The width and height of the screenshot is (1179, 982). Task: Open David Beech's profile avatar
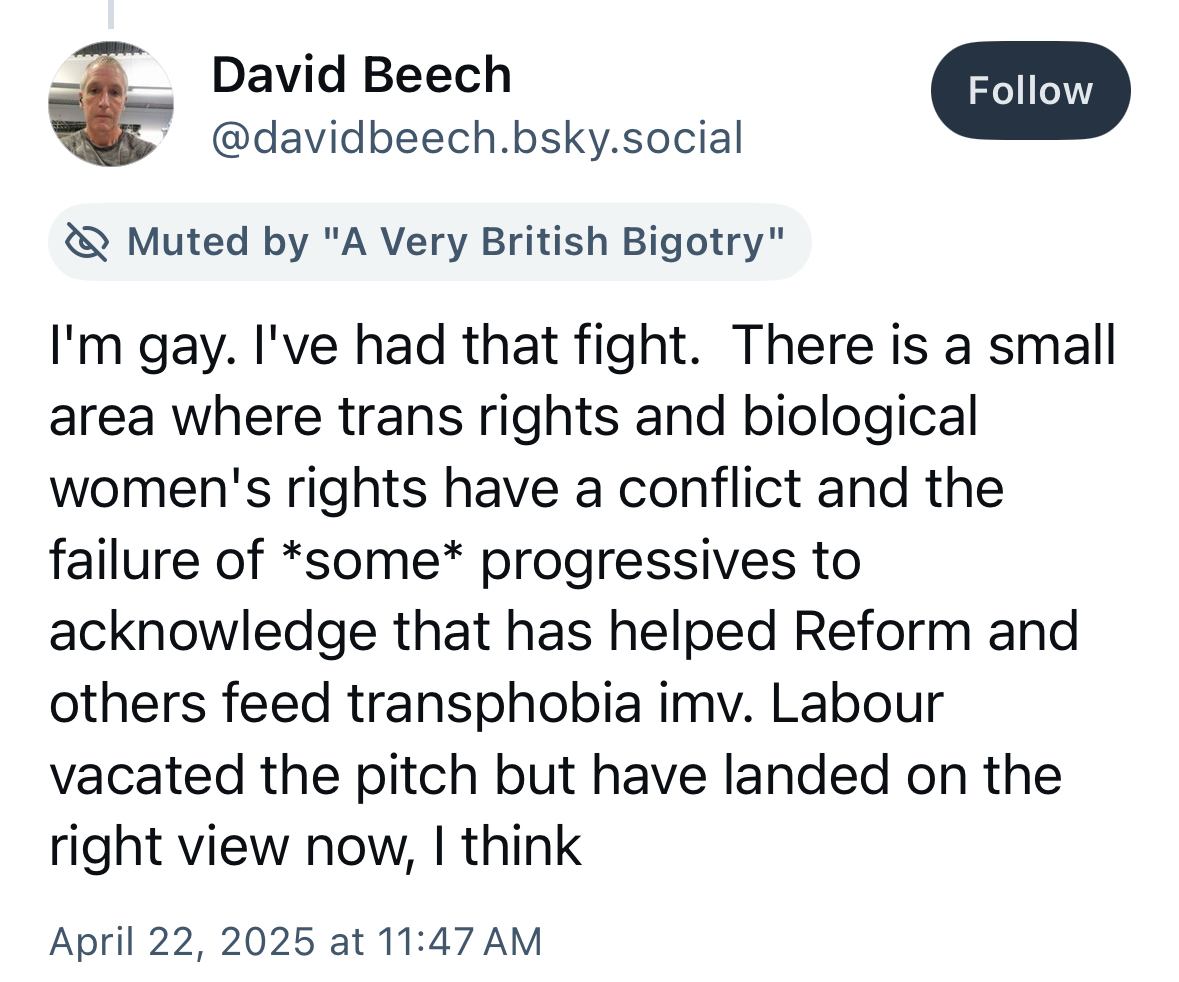pyautogui.click(x=111, y=104)
